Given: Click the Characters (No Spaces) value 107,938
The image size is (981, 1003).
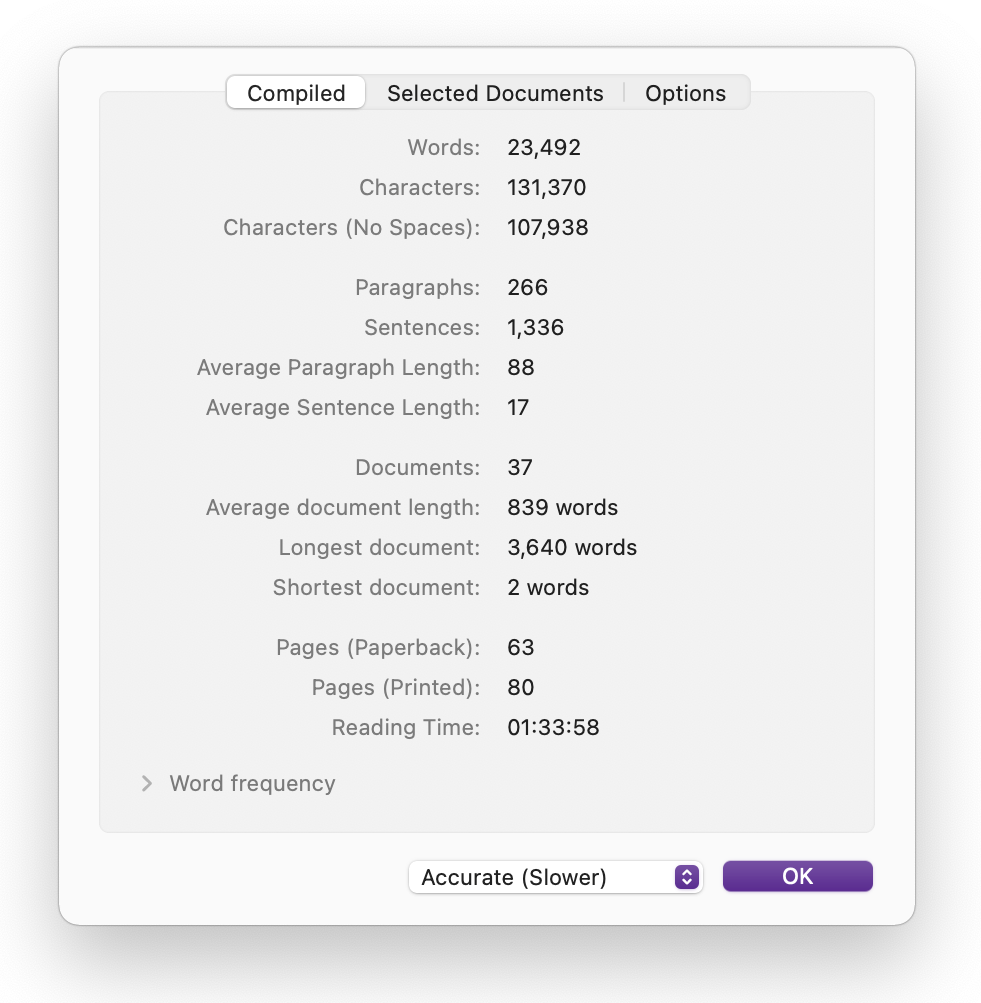Looking at the screenshot, I should [x=548, y=228].
